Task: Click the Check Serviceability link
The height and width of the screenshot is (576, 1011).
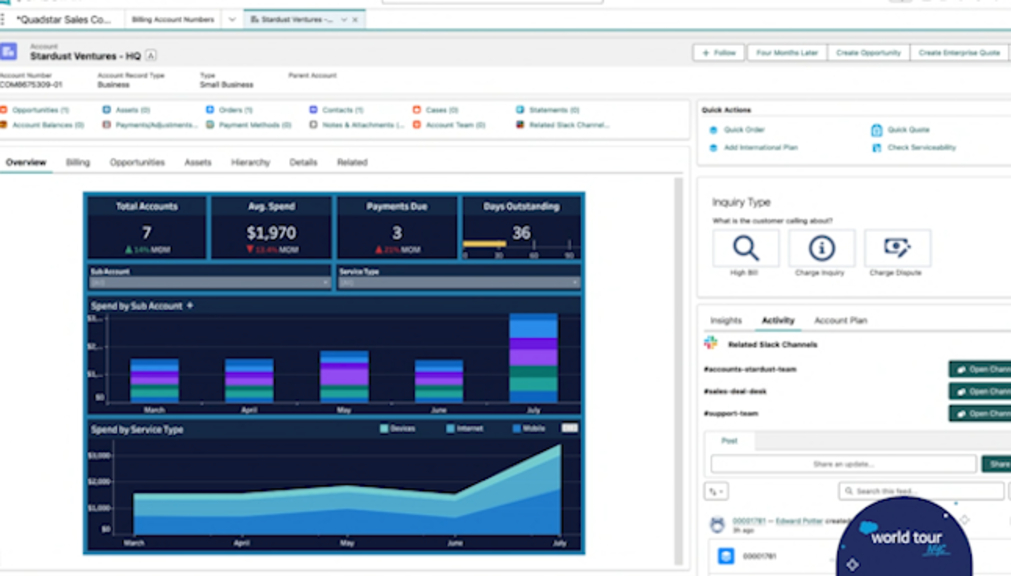Action: (921, 148)
